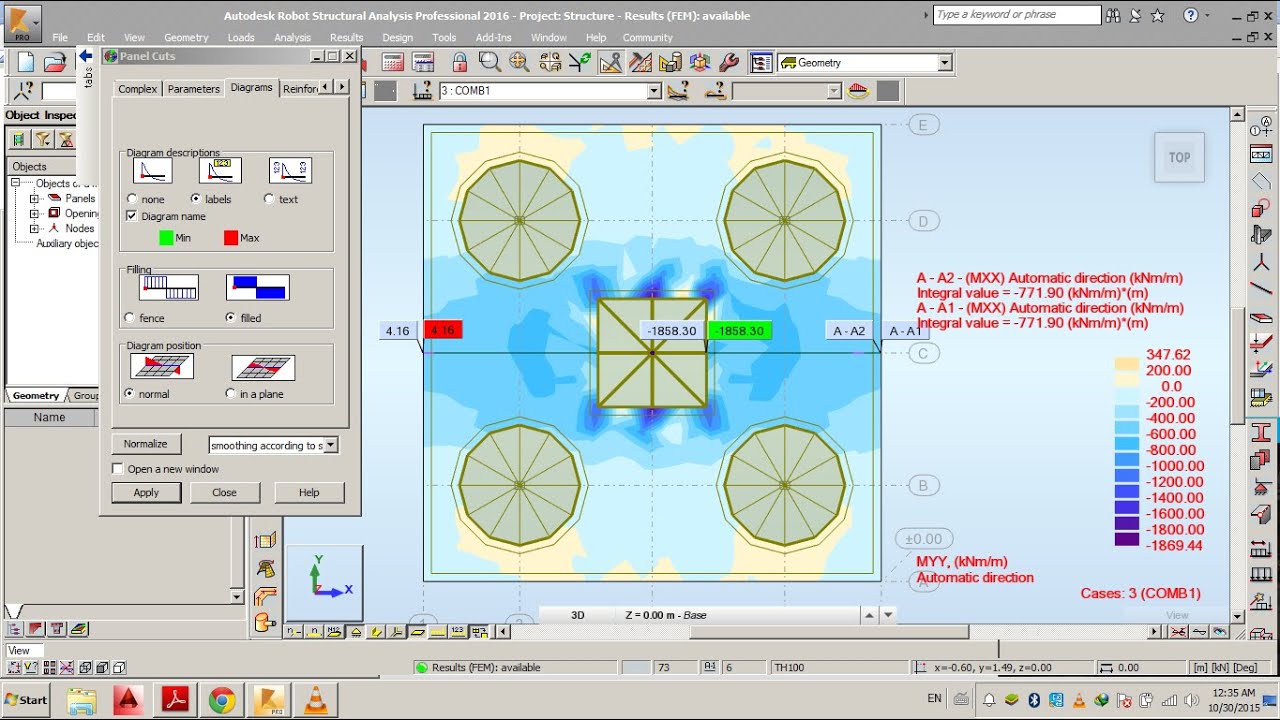Open Adobe Reader taskbar icon
The width and height of the screenshot is (1280, 720).
point(175,700)
